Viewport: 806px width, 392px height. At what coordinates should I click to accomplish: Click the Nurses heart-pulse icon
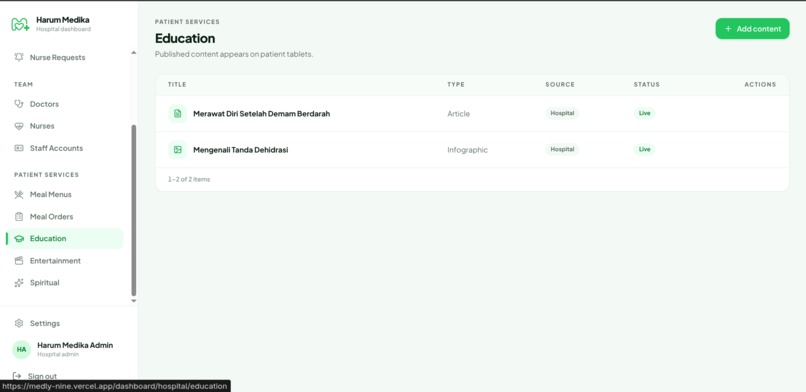click(19, 126)
